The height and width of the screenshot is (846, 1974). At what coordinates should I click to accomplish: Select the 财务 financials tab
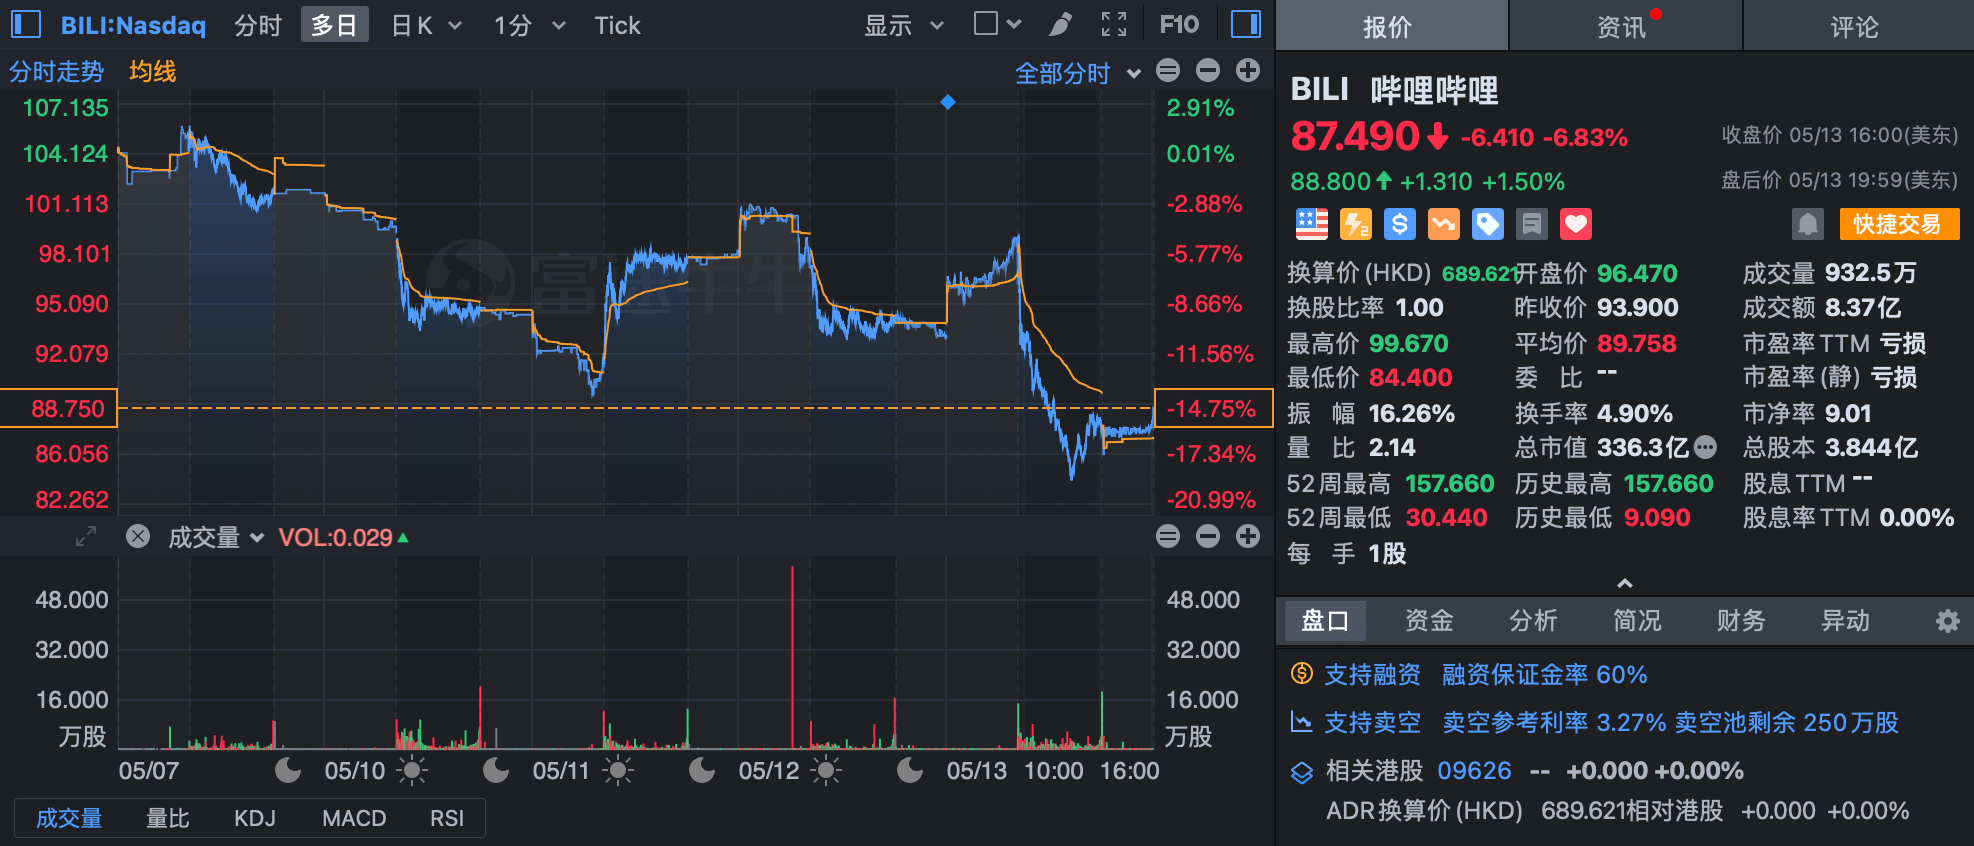1741,621
